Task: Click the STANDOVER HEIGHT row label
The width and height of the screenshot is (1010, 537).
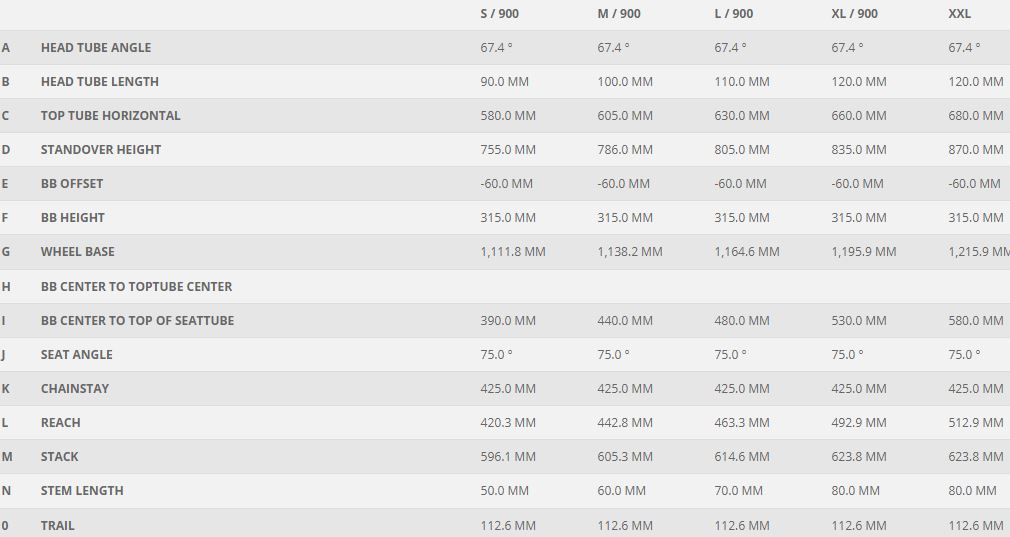Action: 101,150
